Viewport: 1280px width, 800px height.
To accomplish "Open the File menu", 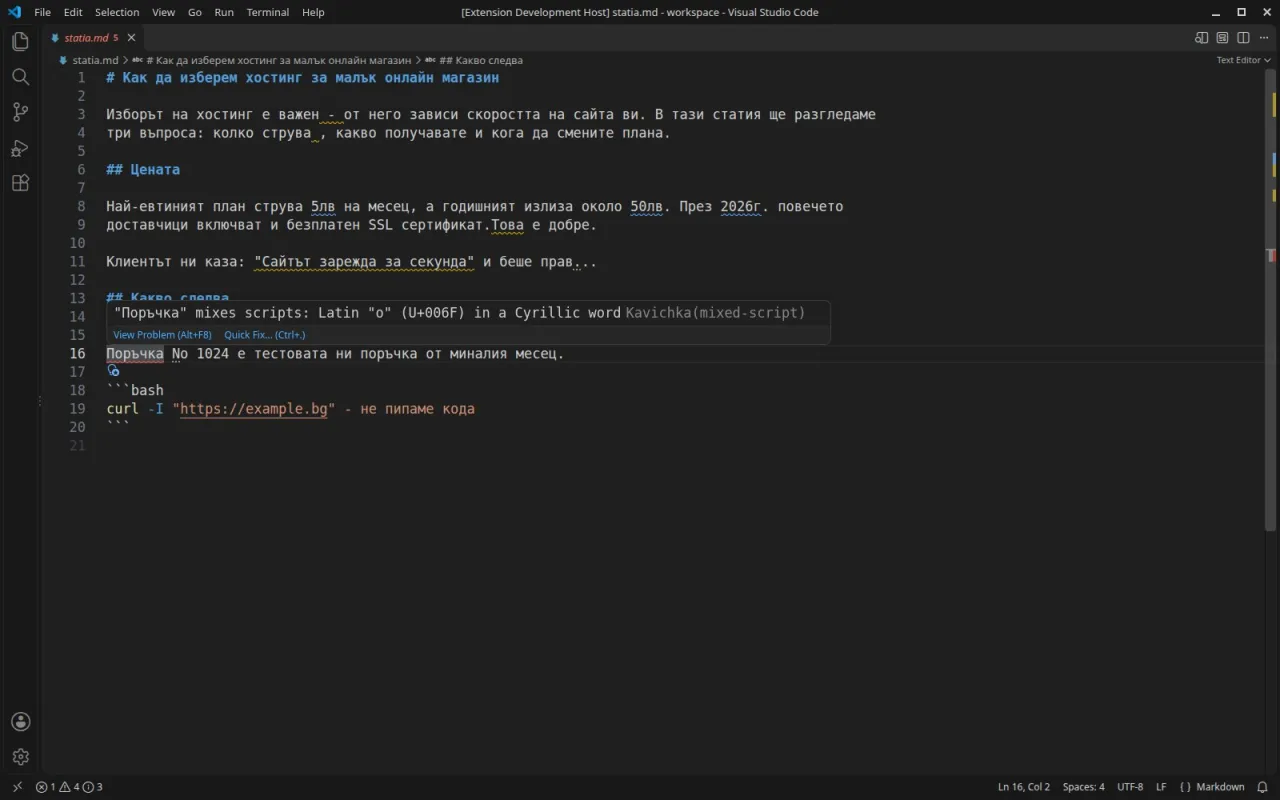I will coord(42,12).
